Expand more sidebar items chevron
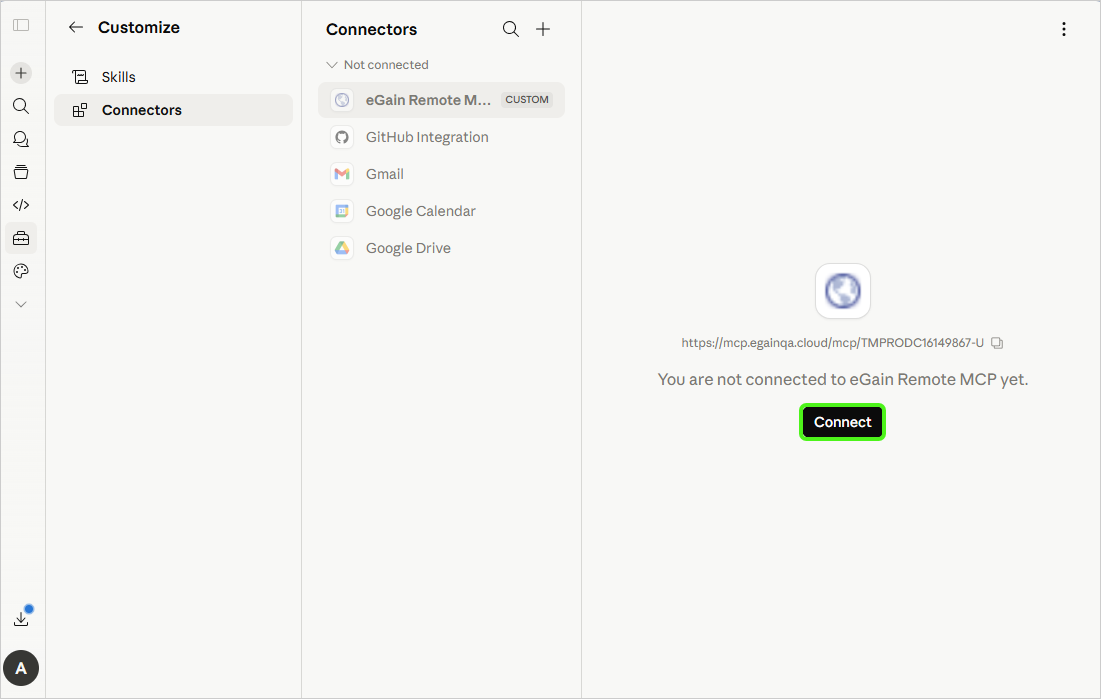The height and width of the screenshot is (699, 1101). click(21, 304)
